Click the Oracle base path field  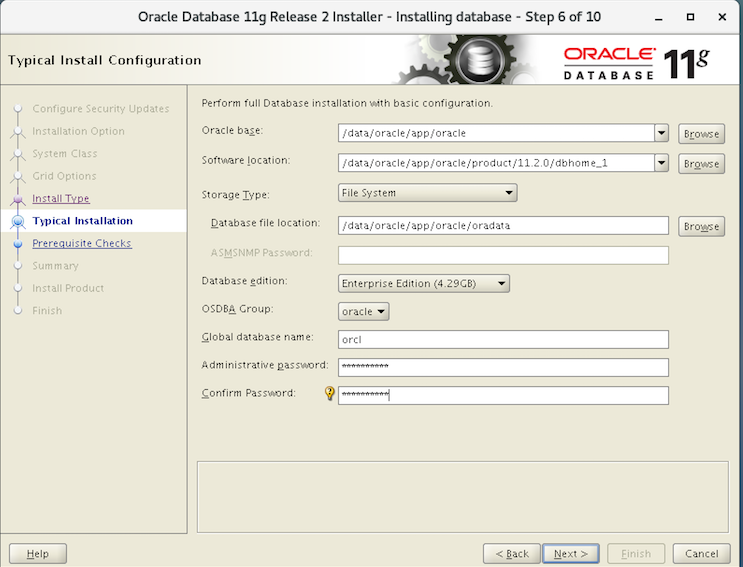[496, 133]
